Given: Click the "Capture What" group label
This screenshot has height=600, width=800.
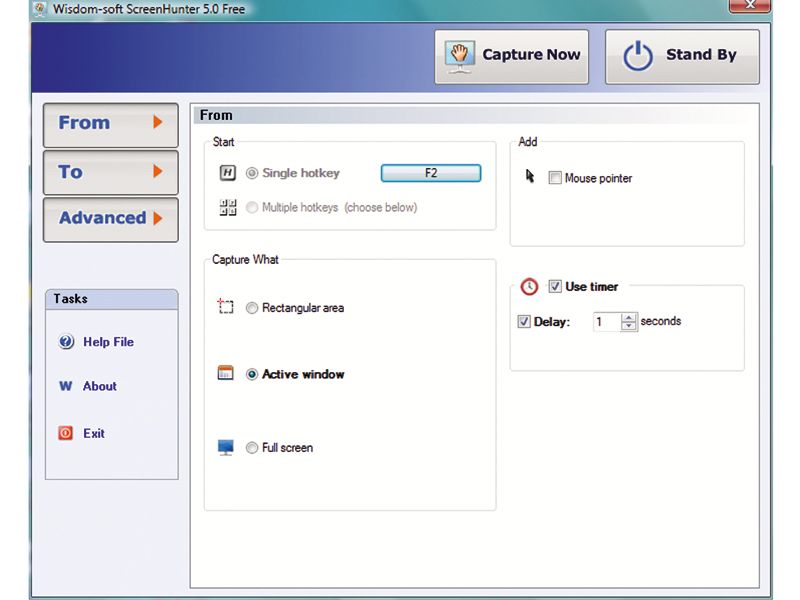Looking at the screenshot, I should [245, 260].
